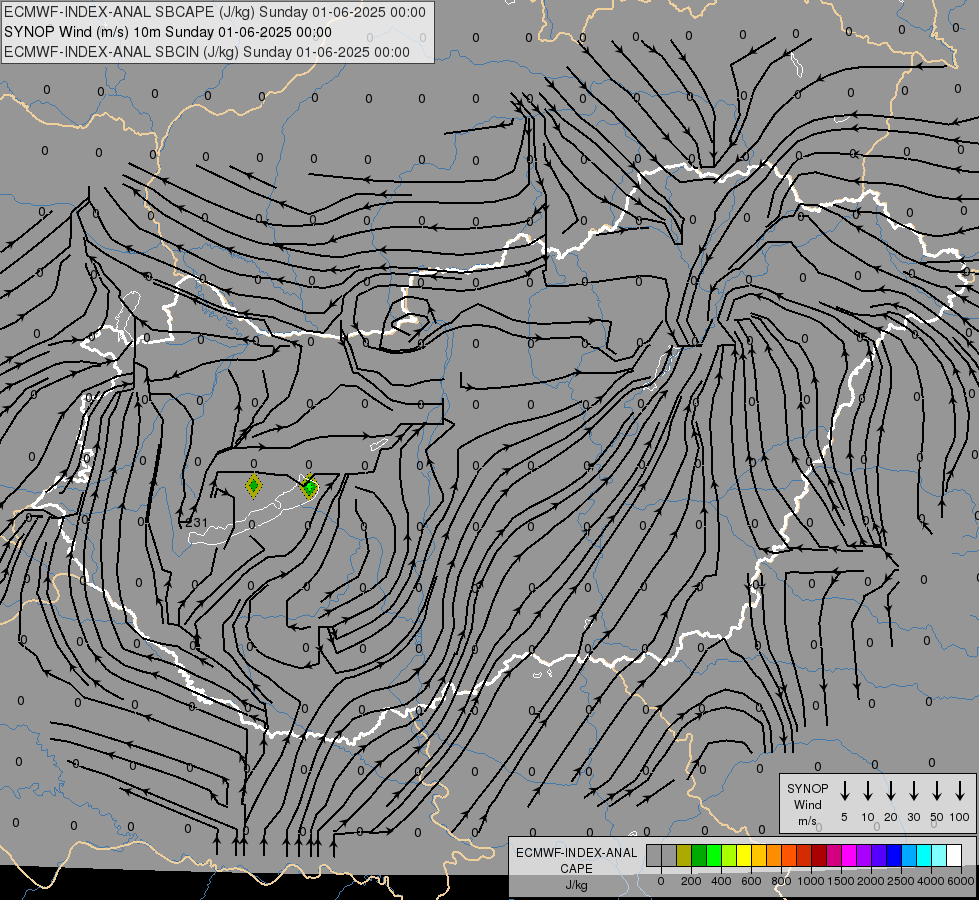Pick the dark blue CAPE legend swatch
The height and width of the screenshot is (900, 979).
click(894, 855)
